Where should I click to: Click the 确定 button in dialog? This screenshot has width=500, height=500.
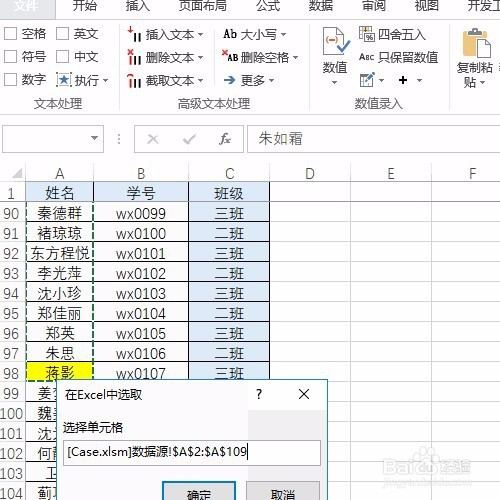click(x=199, y=492)
